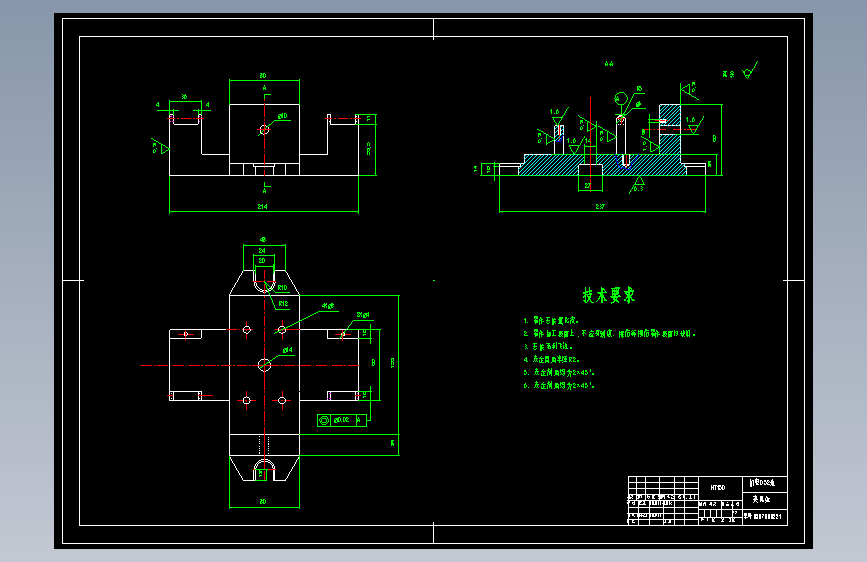Click the R10 radius label

[x=283, y=288]
